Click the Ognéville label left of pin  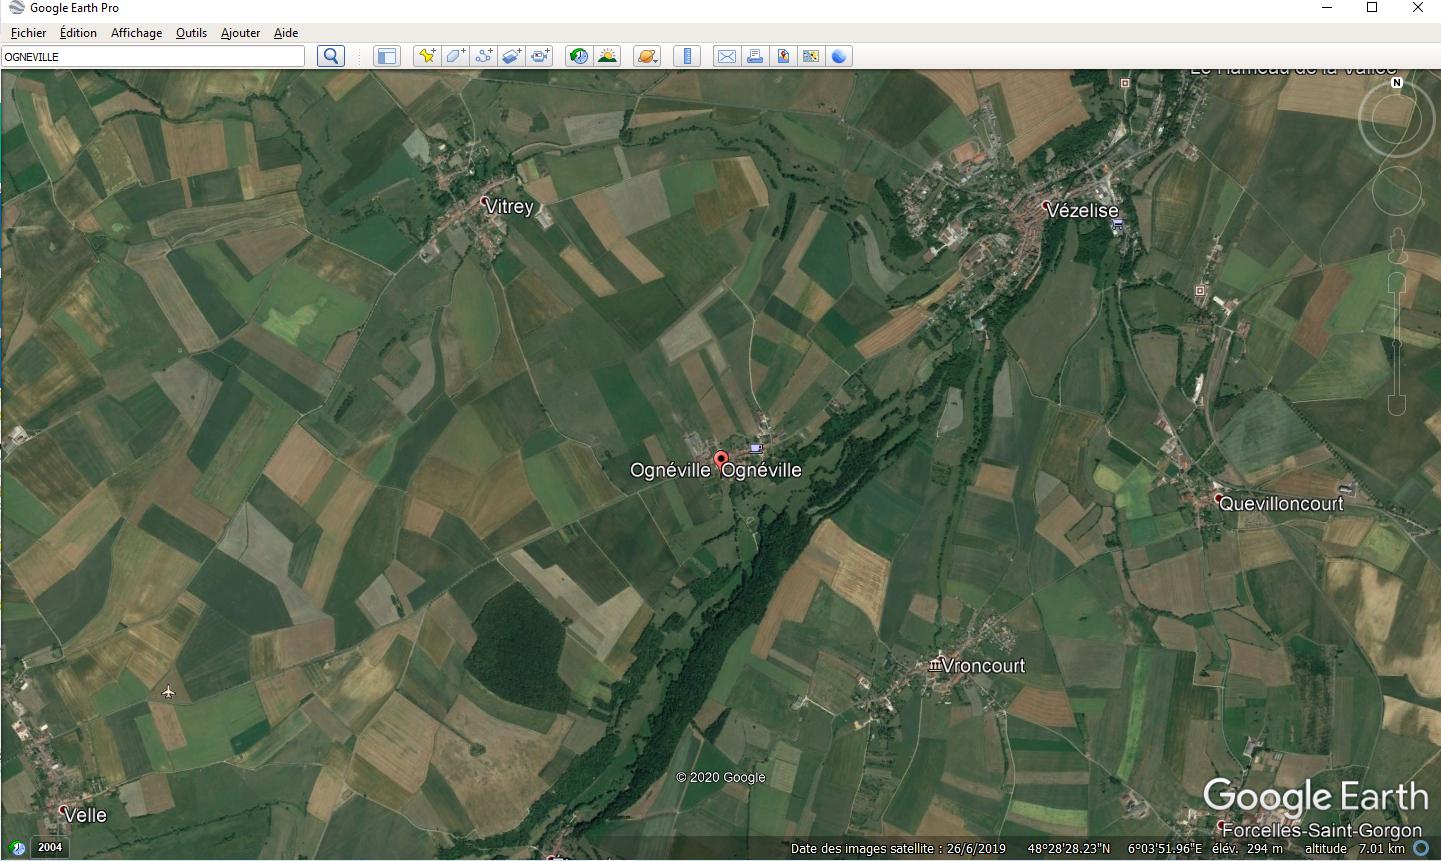[x=670, y=470]
